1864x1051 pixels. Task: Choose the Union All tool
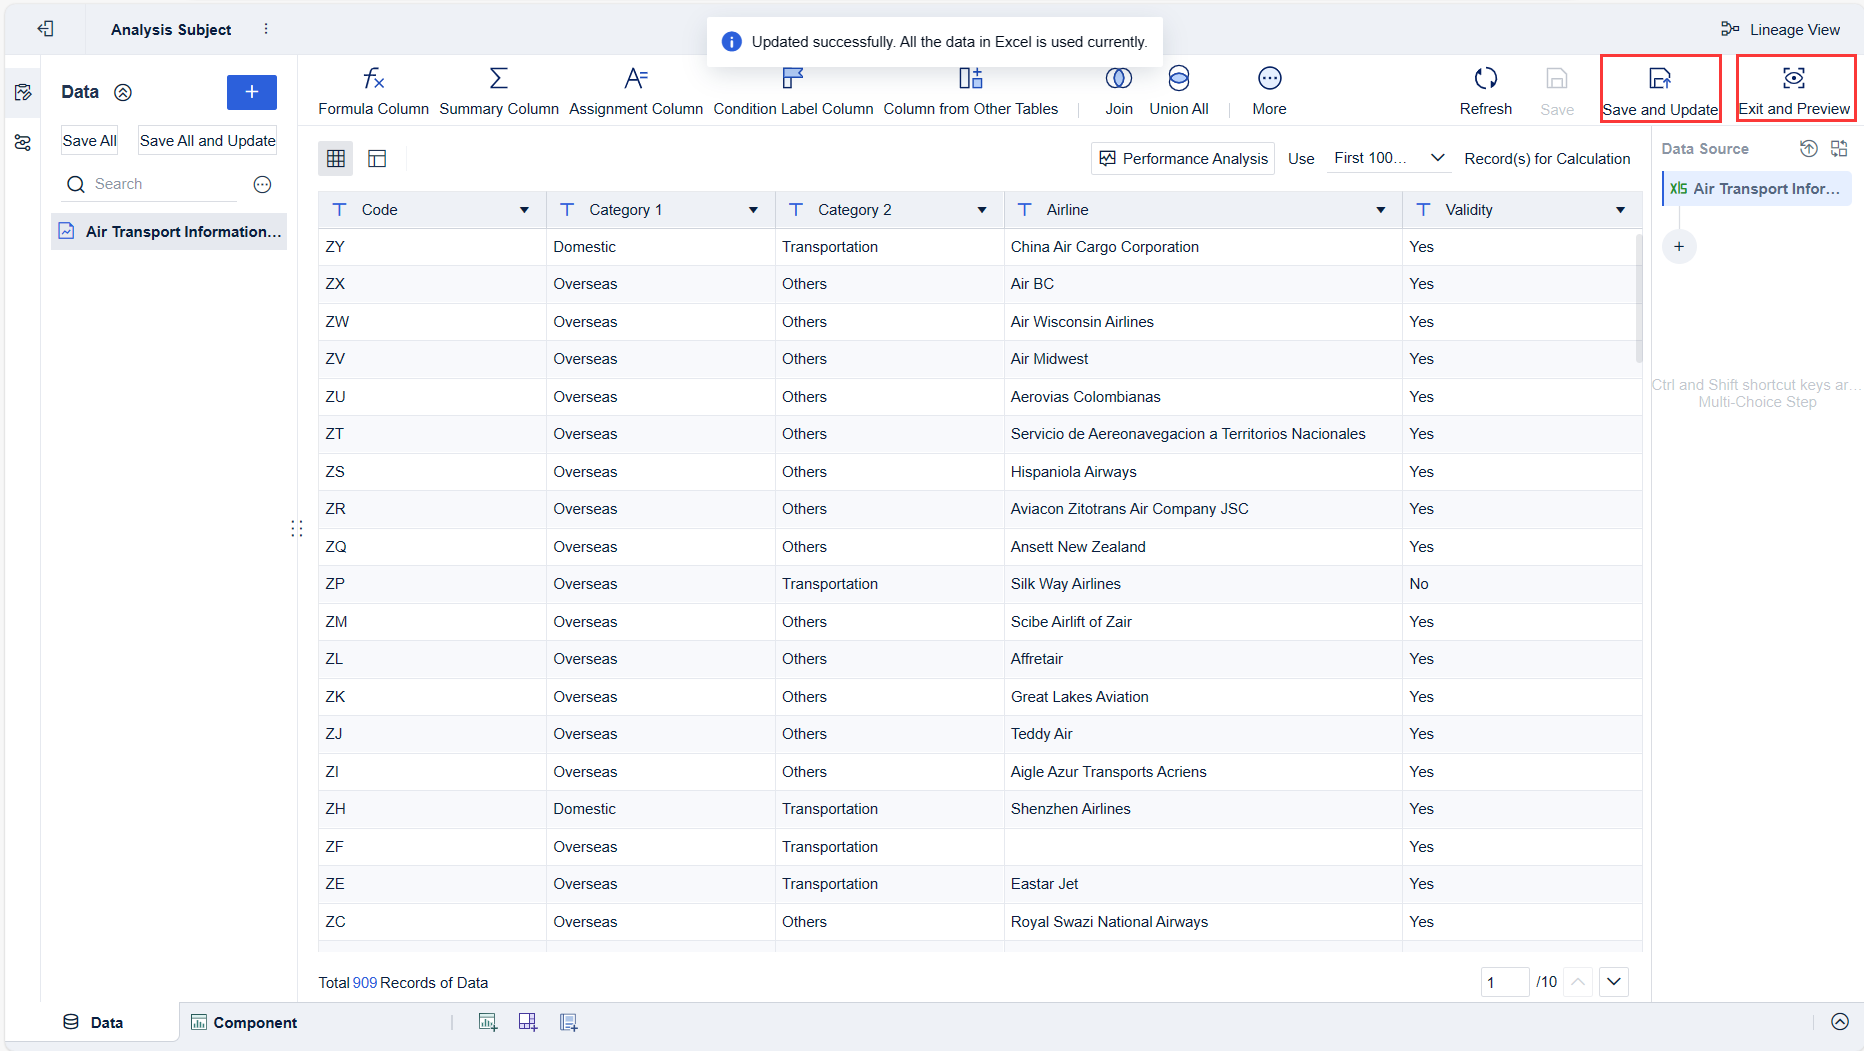1178,79
